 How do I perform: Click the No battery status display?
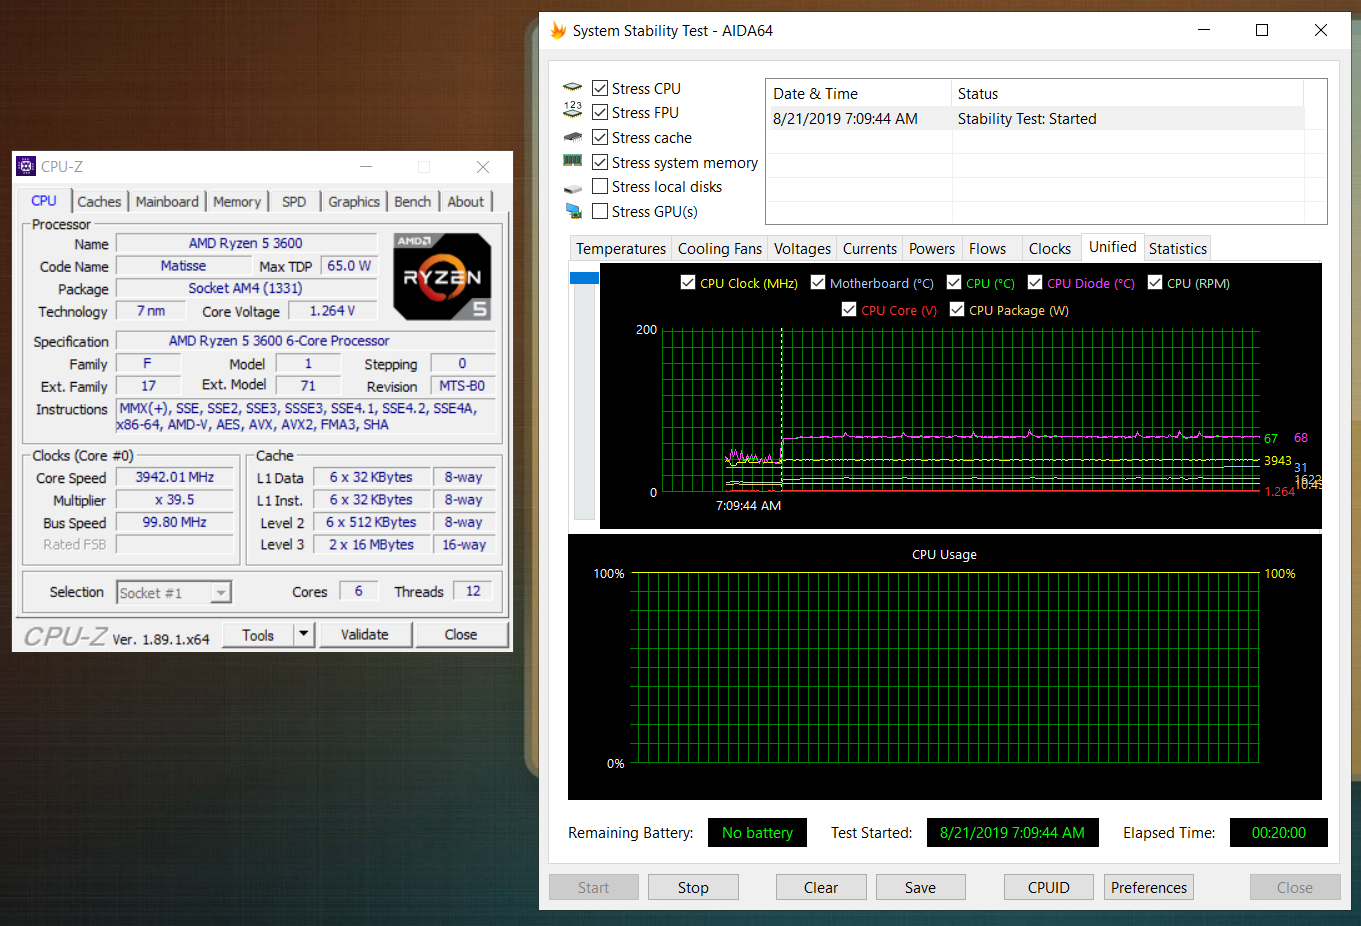tap(758, 832)
